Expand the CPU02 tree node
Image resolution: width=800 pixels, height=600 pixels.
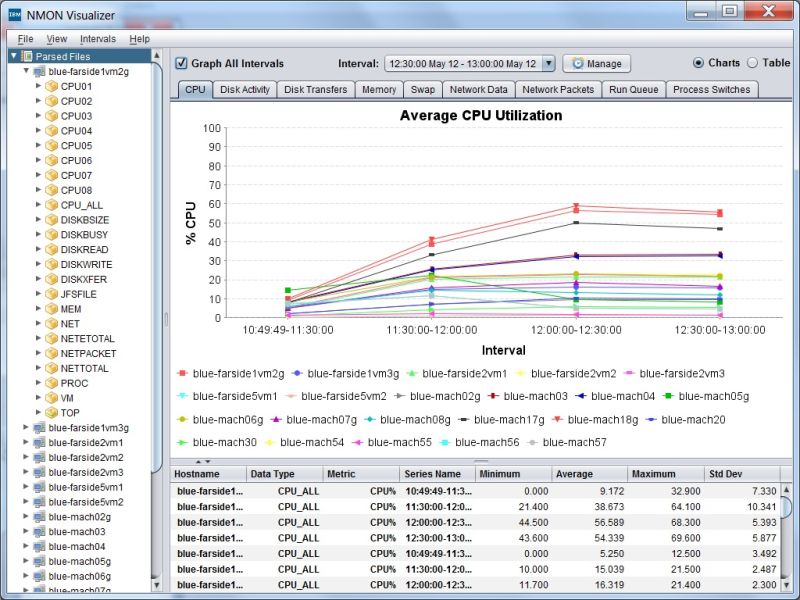pos(38,101)
